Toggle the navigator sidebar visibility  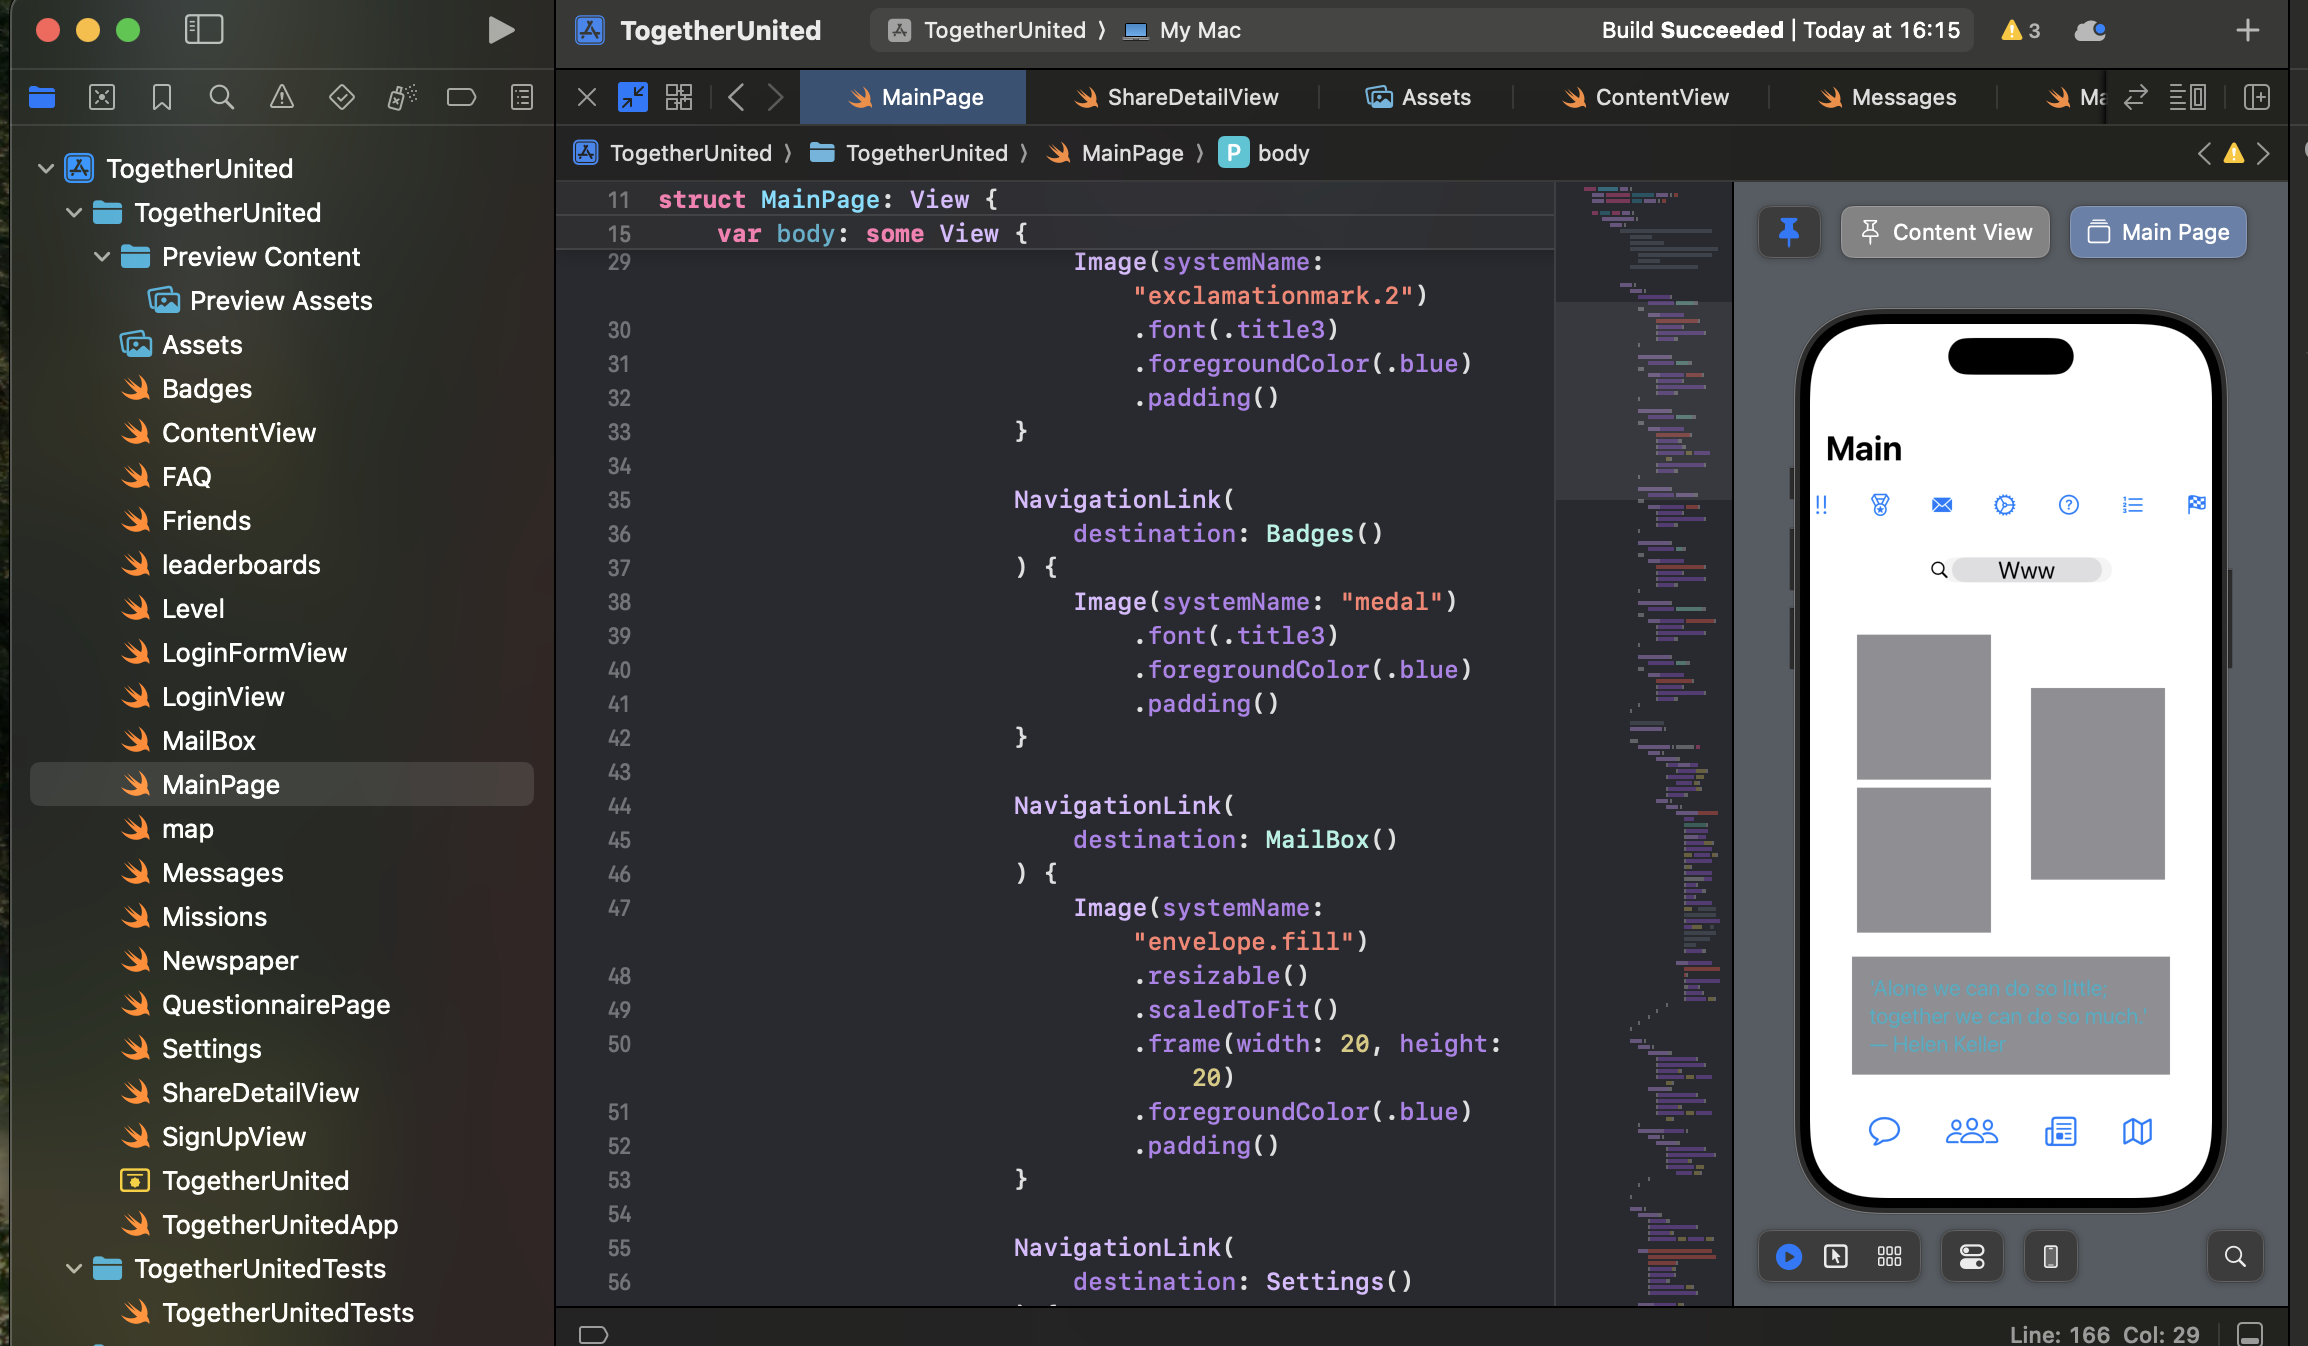[x=204, y=30]
